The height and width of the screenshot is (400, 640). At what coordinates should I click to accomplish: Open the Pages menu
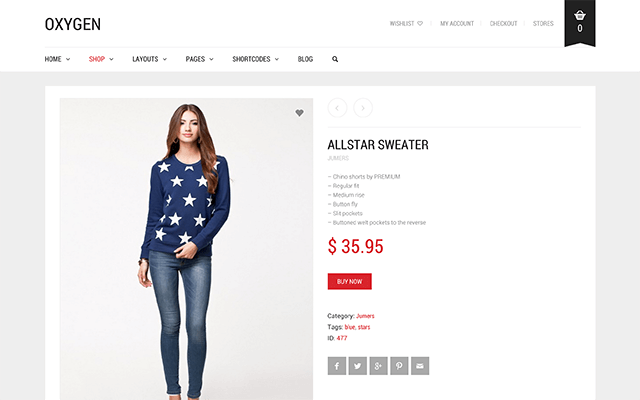200,59
